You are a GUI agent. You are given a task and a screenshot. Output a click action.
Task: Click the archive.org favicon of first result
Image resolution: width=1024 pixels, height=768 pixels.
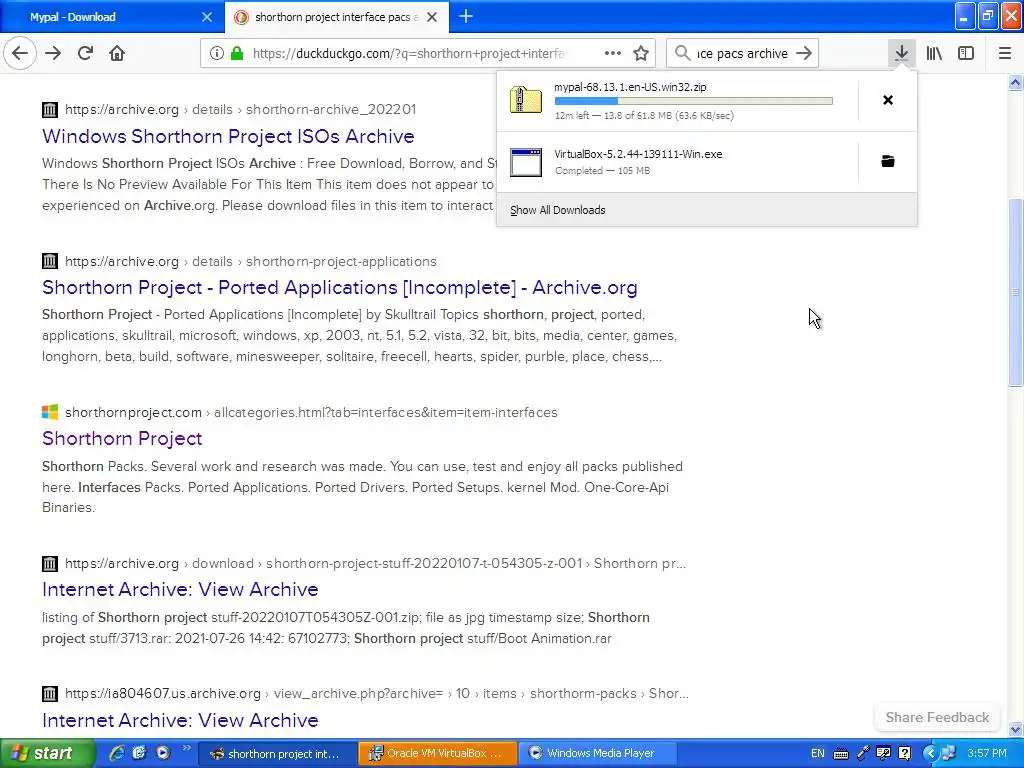tap(50, 110)
